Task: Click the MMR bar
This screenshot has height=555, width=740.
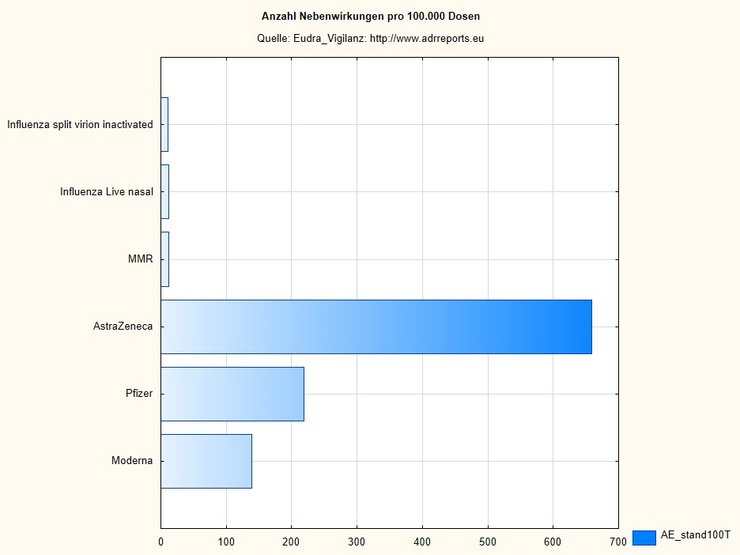Action: click(x=165, y=259)
